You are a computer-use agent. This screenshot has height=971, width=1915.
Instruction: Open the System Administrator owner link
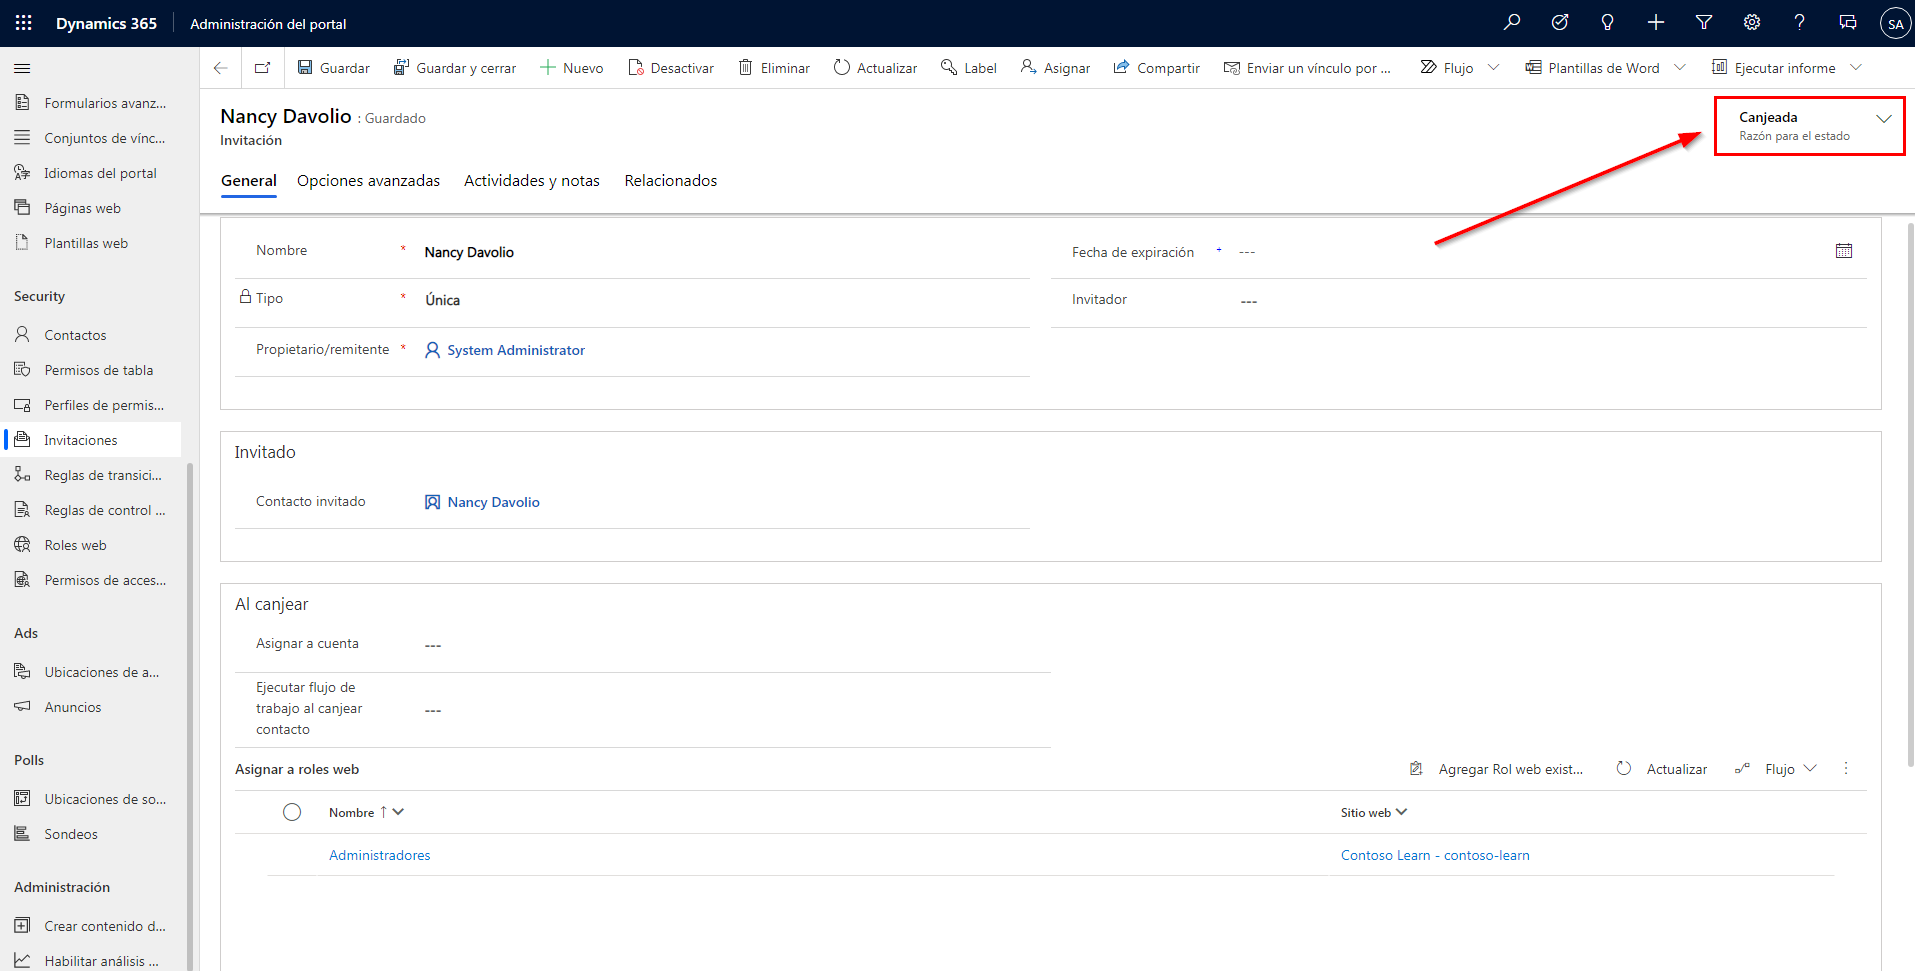[516, 350]
